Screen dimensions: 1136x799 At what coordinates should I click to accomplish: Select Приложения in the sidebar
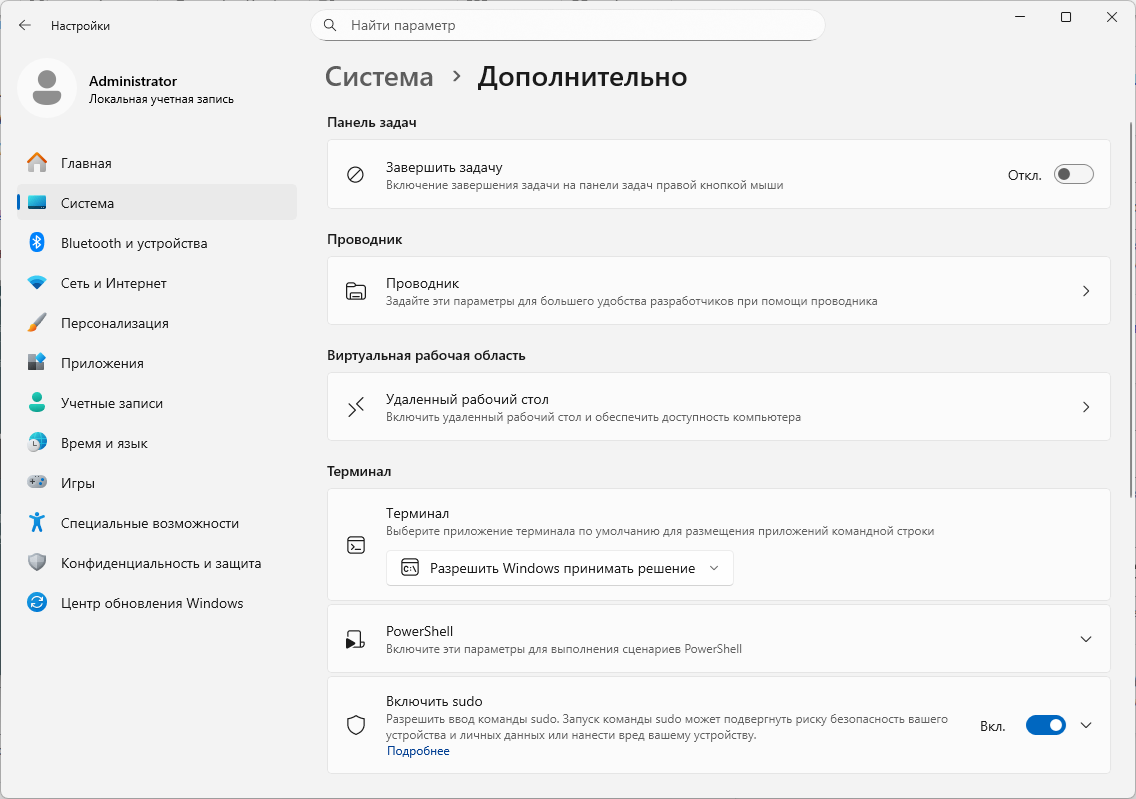(x=102, y=363)
